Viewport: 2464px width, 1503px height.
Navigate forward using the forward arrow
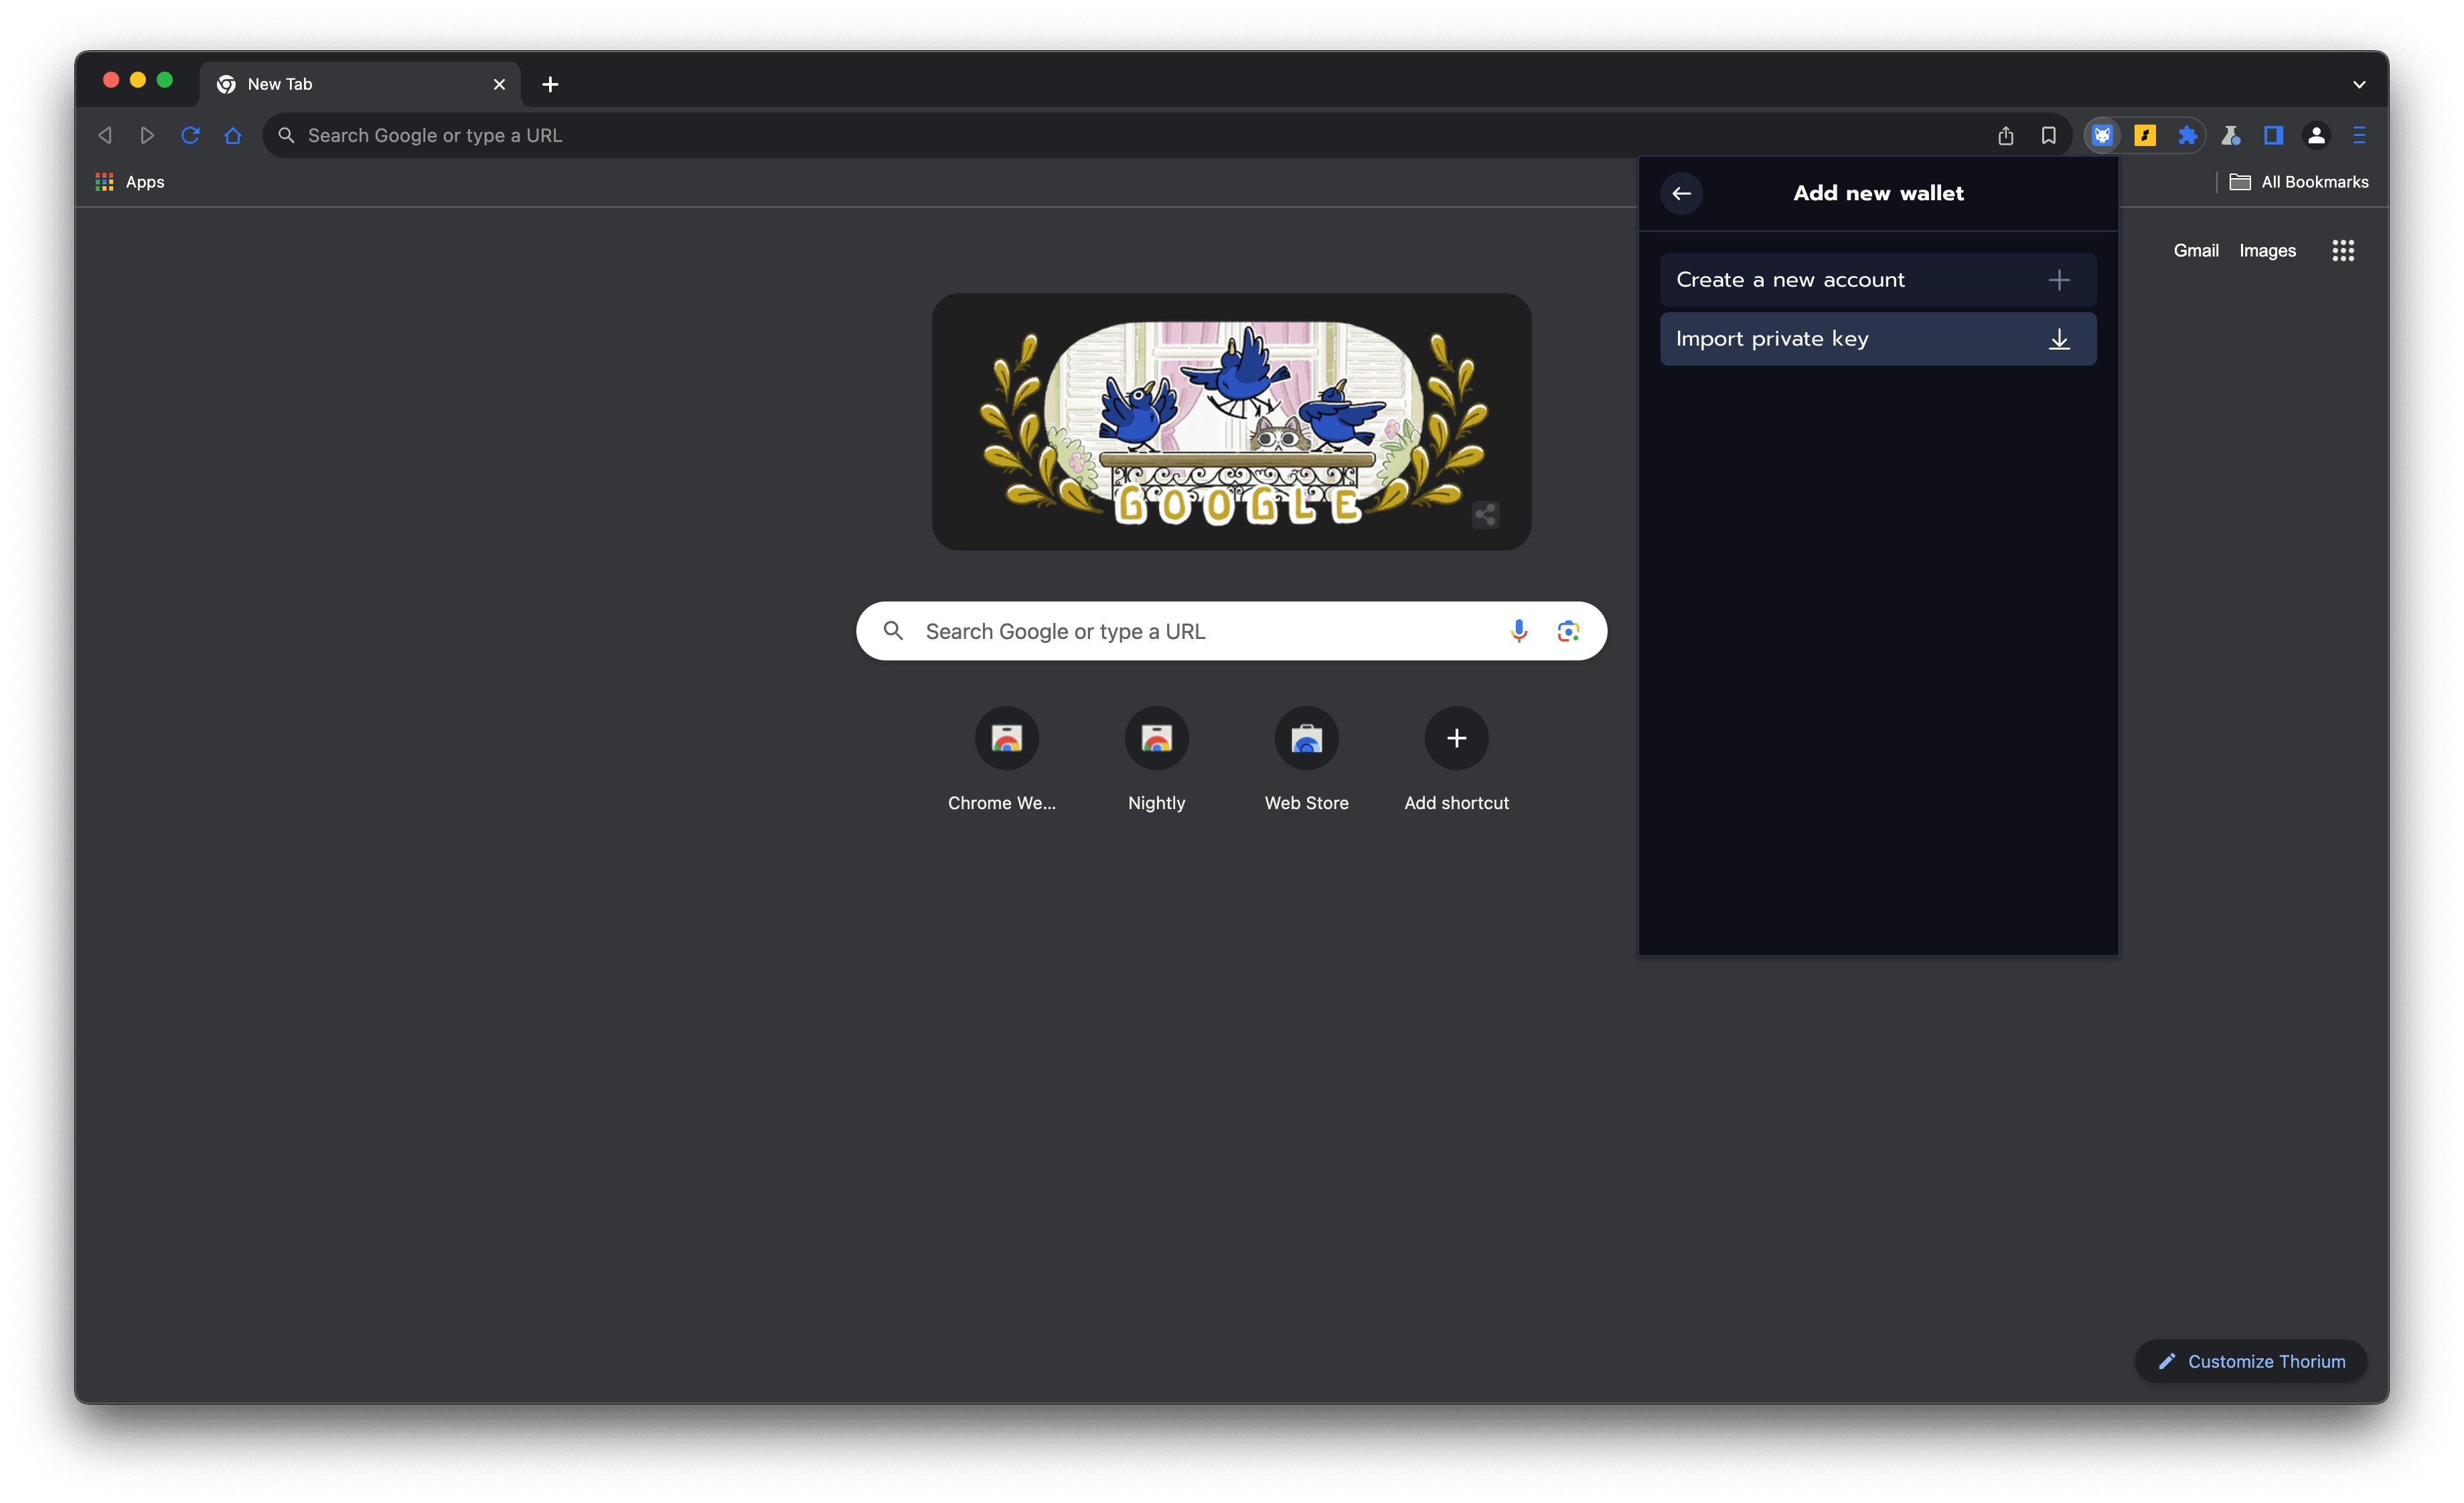pos(147,135)
